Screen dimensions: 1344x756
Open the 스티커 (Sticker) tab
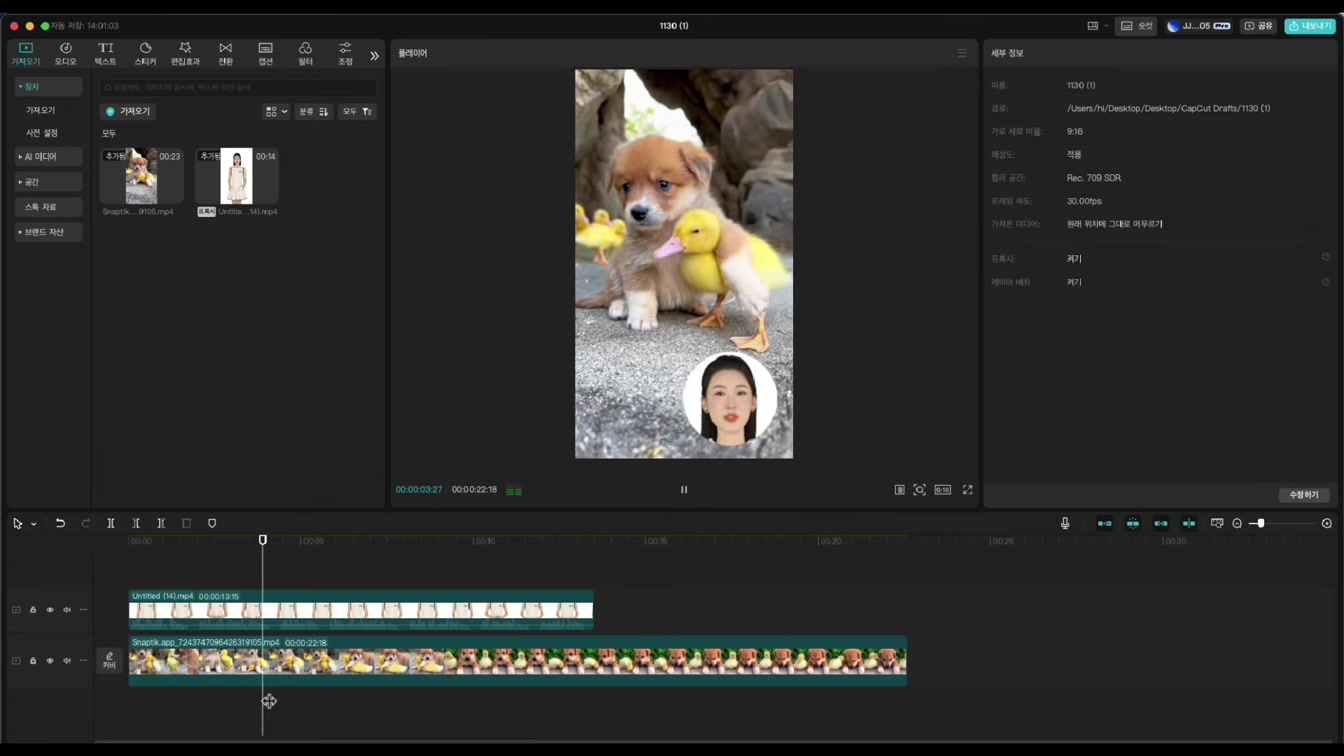(x=145, y=53)
